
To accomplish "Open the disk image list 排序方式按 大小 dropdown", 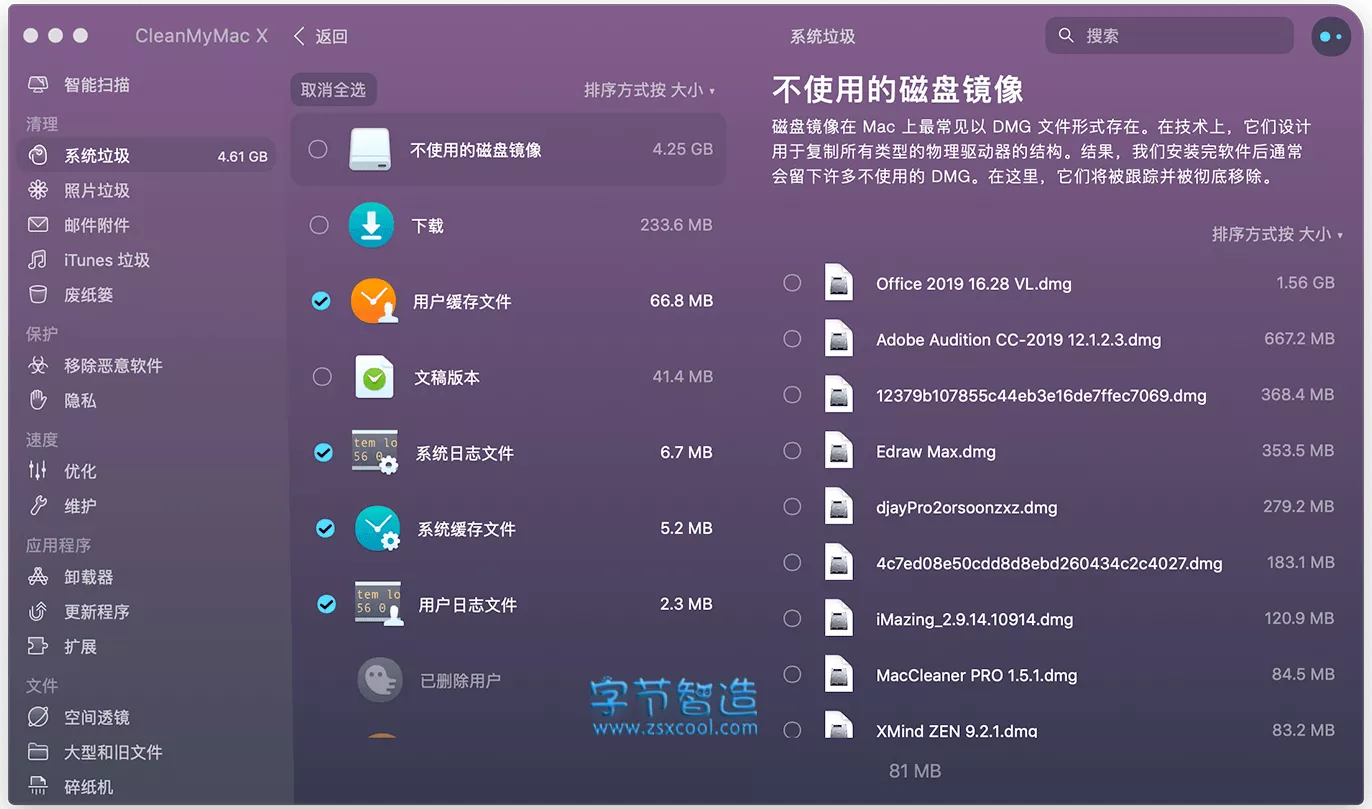I will click(x=1277, y=234).
